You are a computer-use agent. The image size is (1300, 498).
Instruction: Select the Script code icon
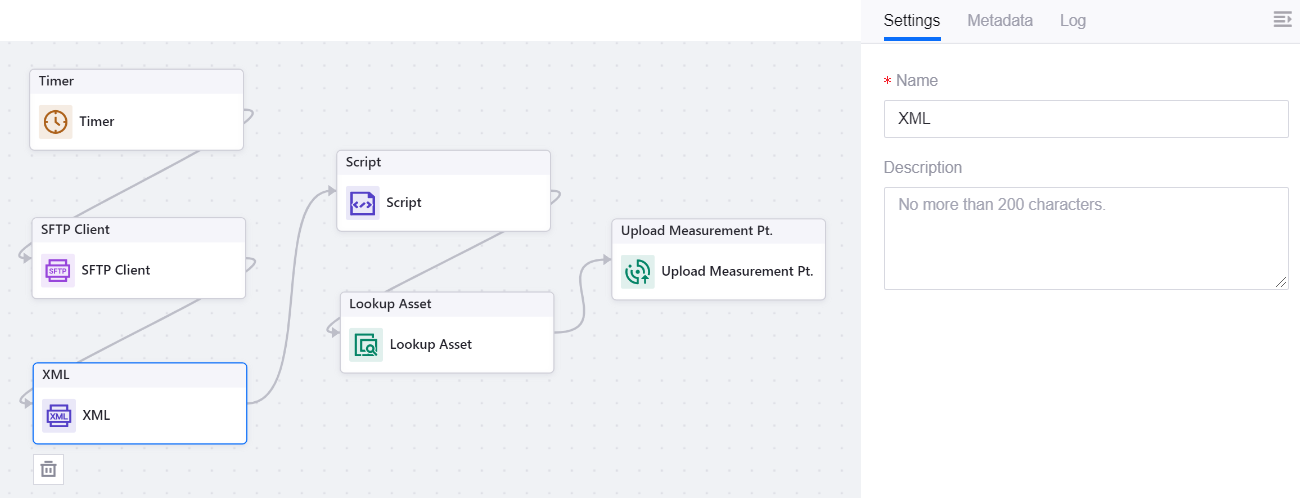[363, 203]
